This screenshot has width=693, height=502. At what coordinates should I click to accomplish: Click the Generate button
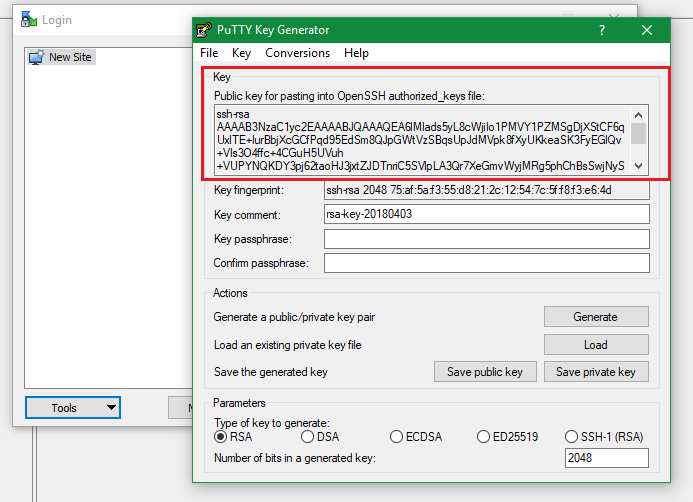[x=596, y=316]
